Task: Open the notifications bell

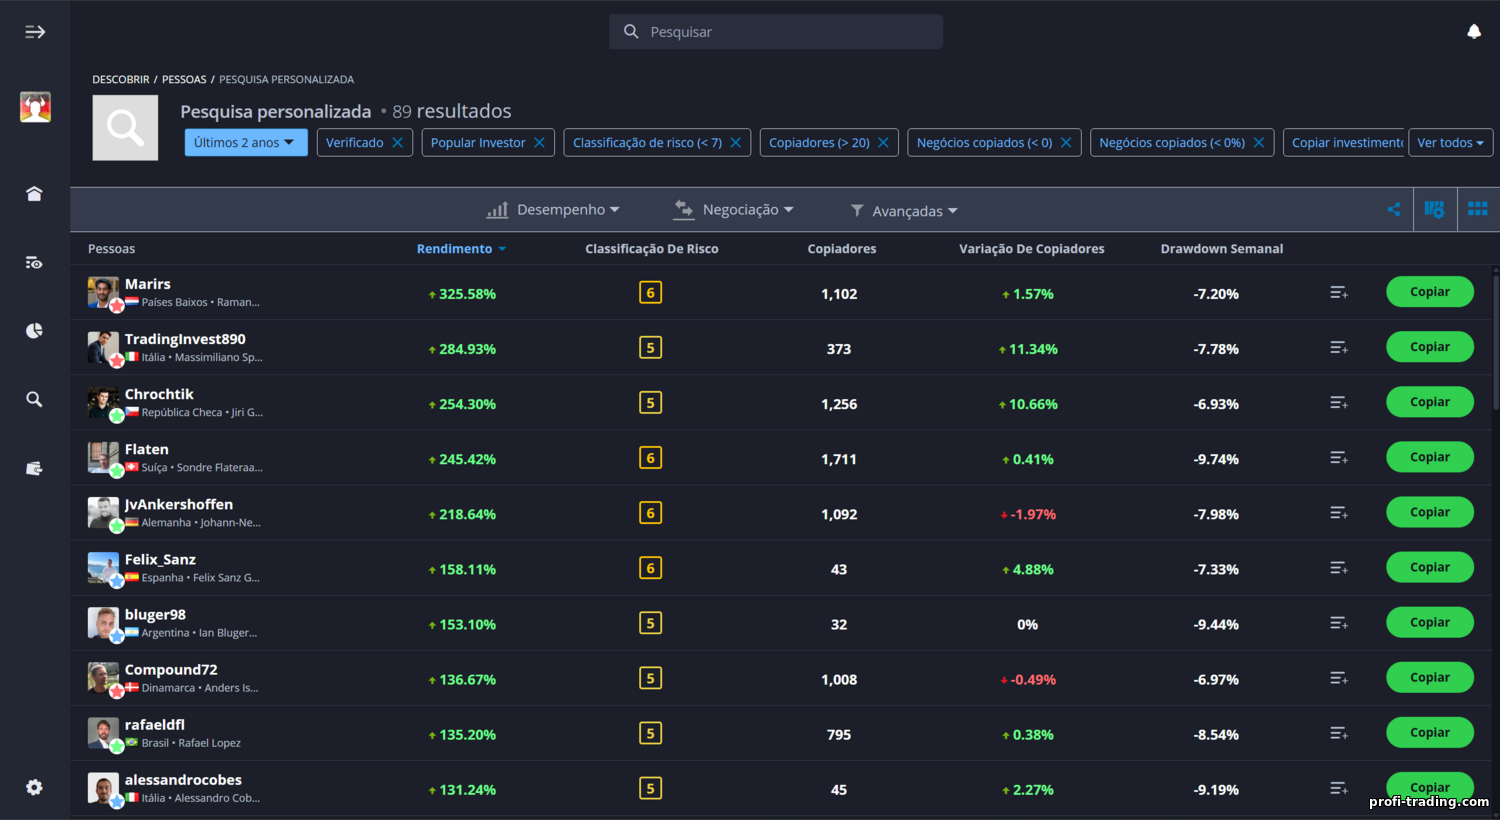Action: (1473, 32)
